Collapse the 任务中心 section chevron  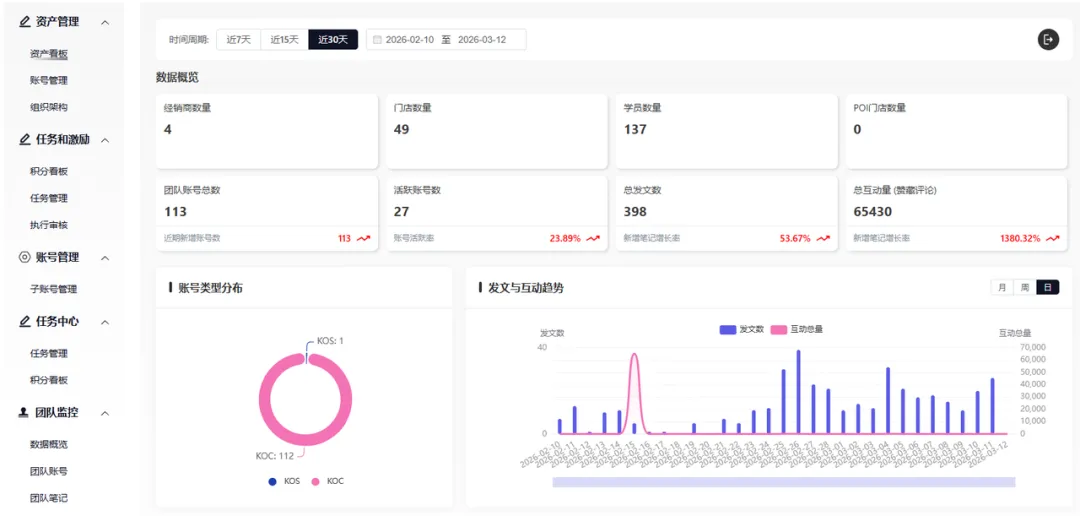click(105, 322)
